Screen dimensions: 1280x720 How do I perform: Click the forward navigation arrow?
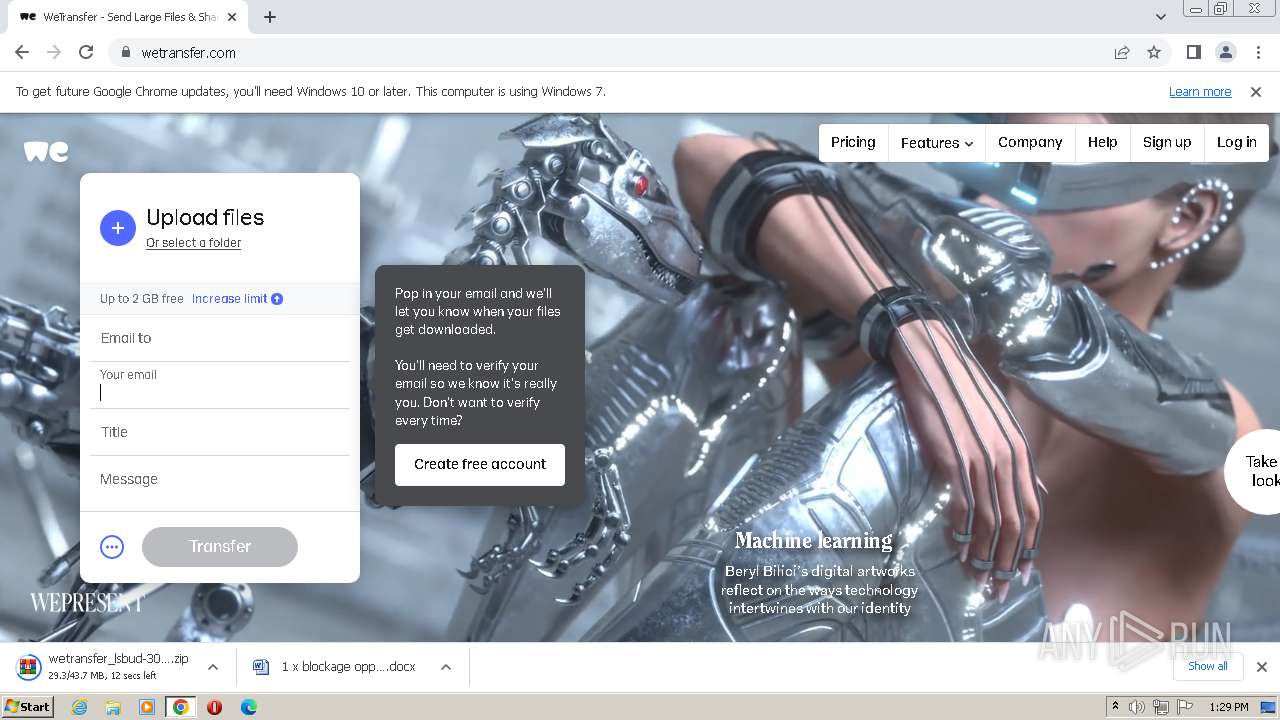pos(54,52)
